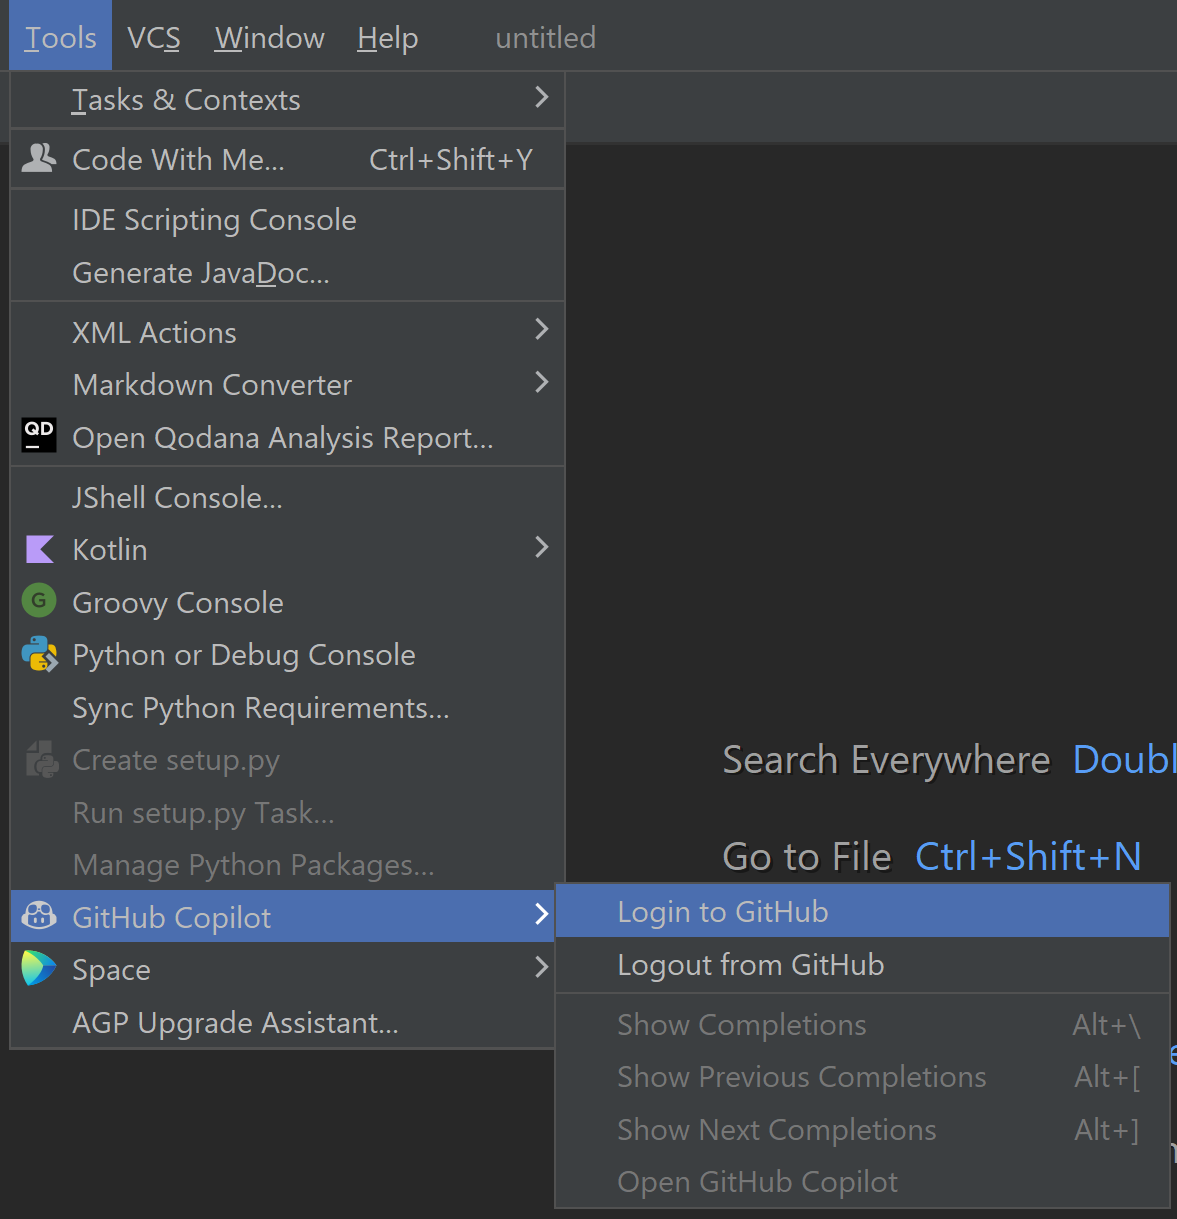Click Manage Python Packages item

[x=287, y=865]
